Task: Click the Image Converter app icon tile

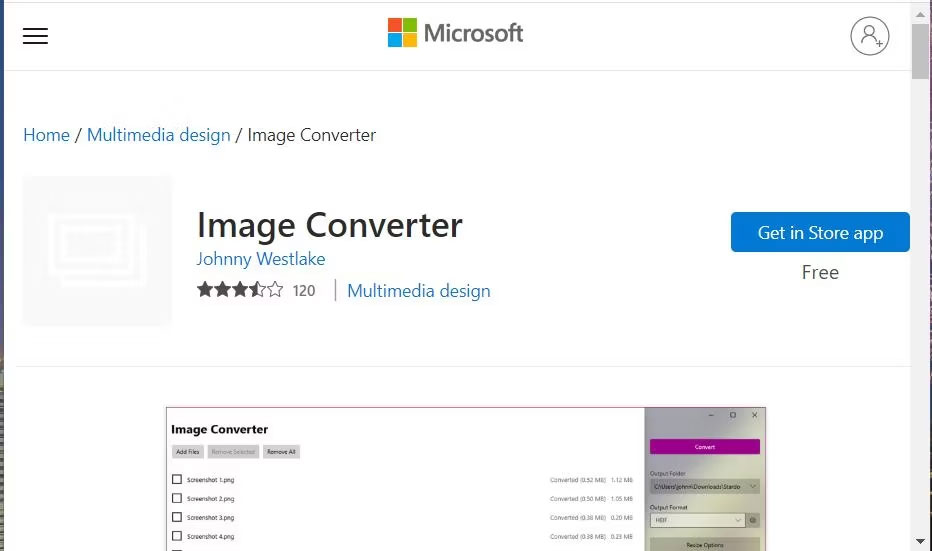Action: [97, 251]
